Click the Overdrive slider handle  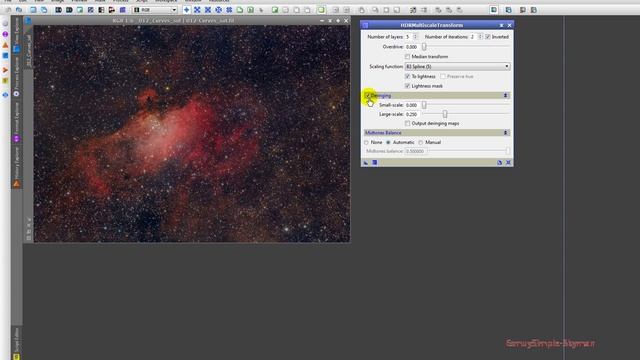(x=424, y=47)
